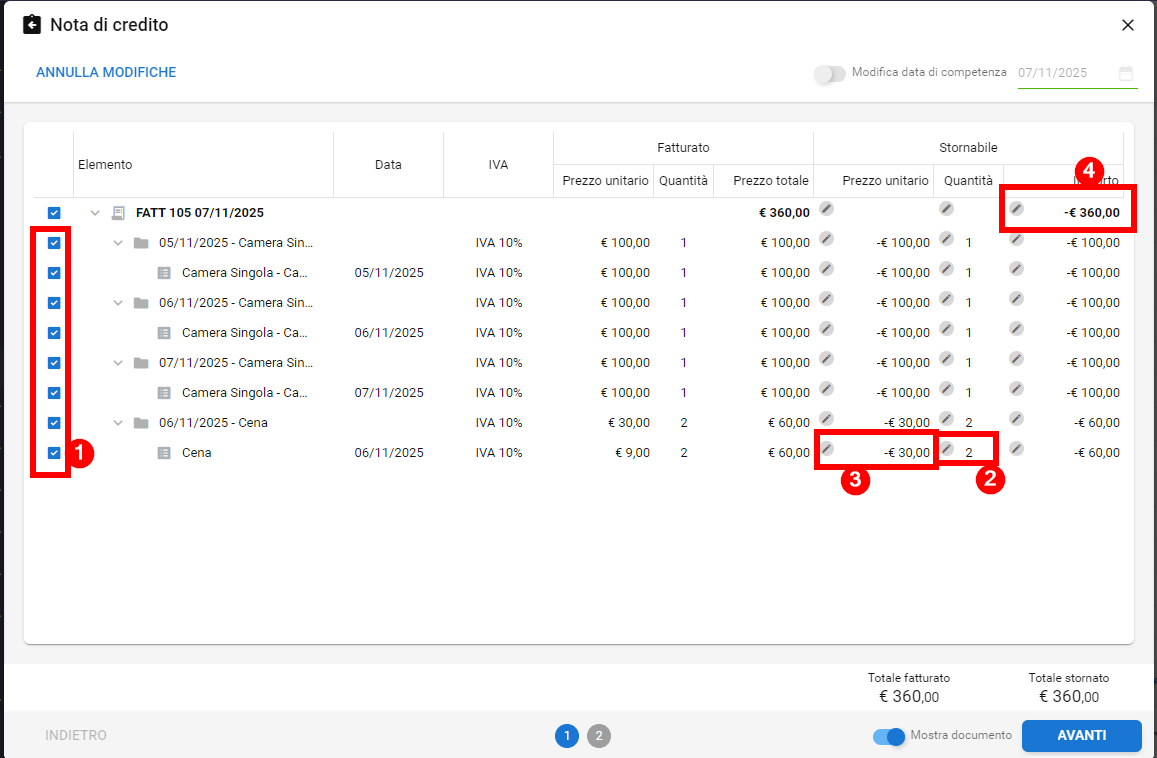Edit amount pencil on 05/11/2025 Camera folder row

1016,239
